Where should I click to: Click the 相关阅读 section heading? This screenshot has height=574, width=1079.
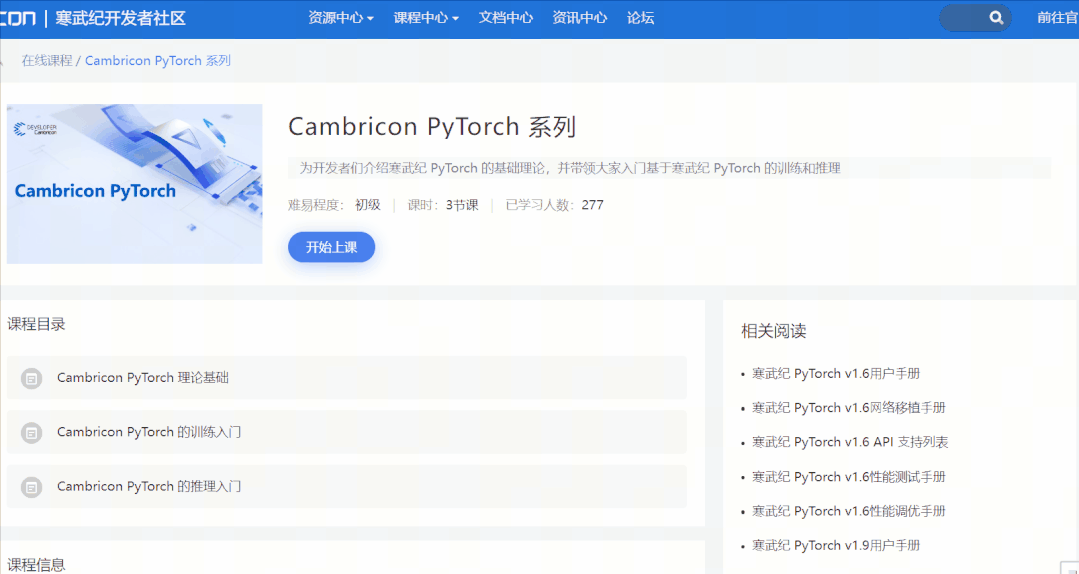click(773, 331)
